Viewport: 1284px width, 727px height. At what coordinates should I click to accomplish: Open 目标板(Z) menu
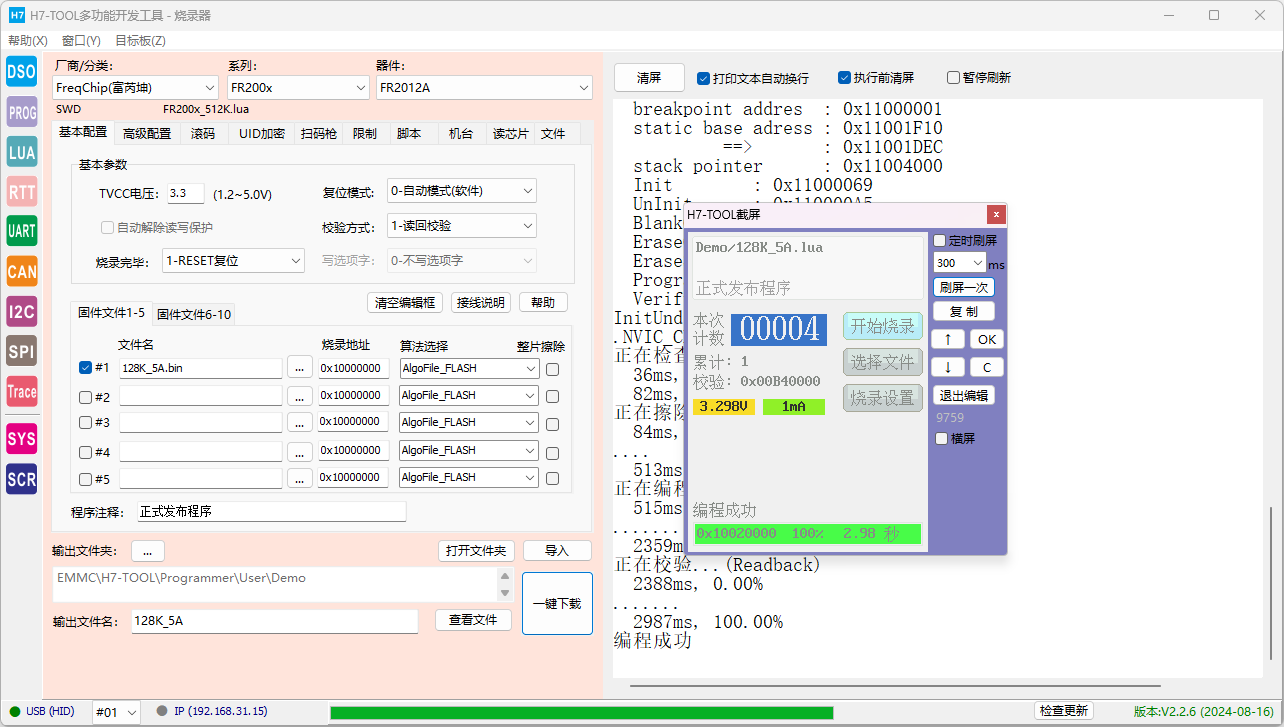tap(140, 41)
